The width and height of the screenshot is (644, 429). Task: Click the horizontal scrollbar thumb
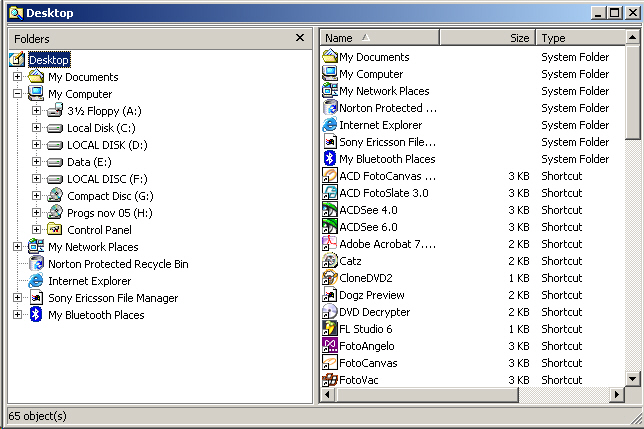tap(427, 395)
